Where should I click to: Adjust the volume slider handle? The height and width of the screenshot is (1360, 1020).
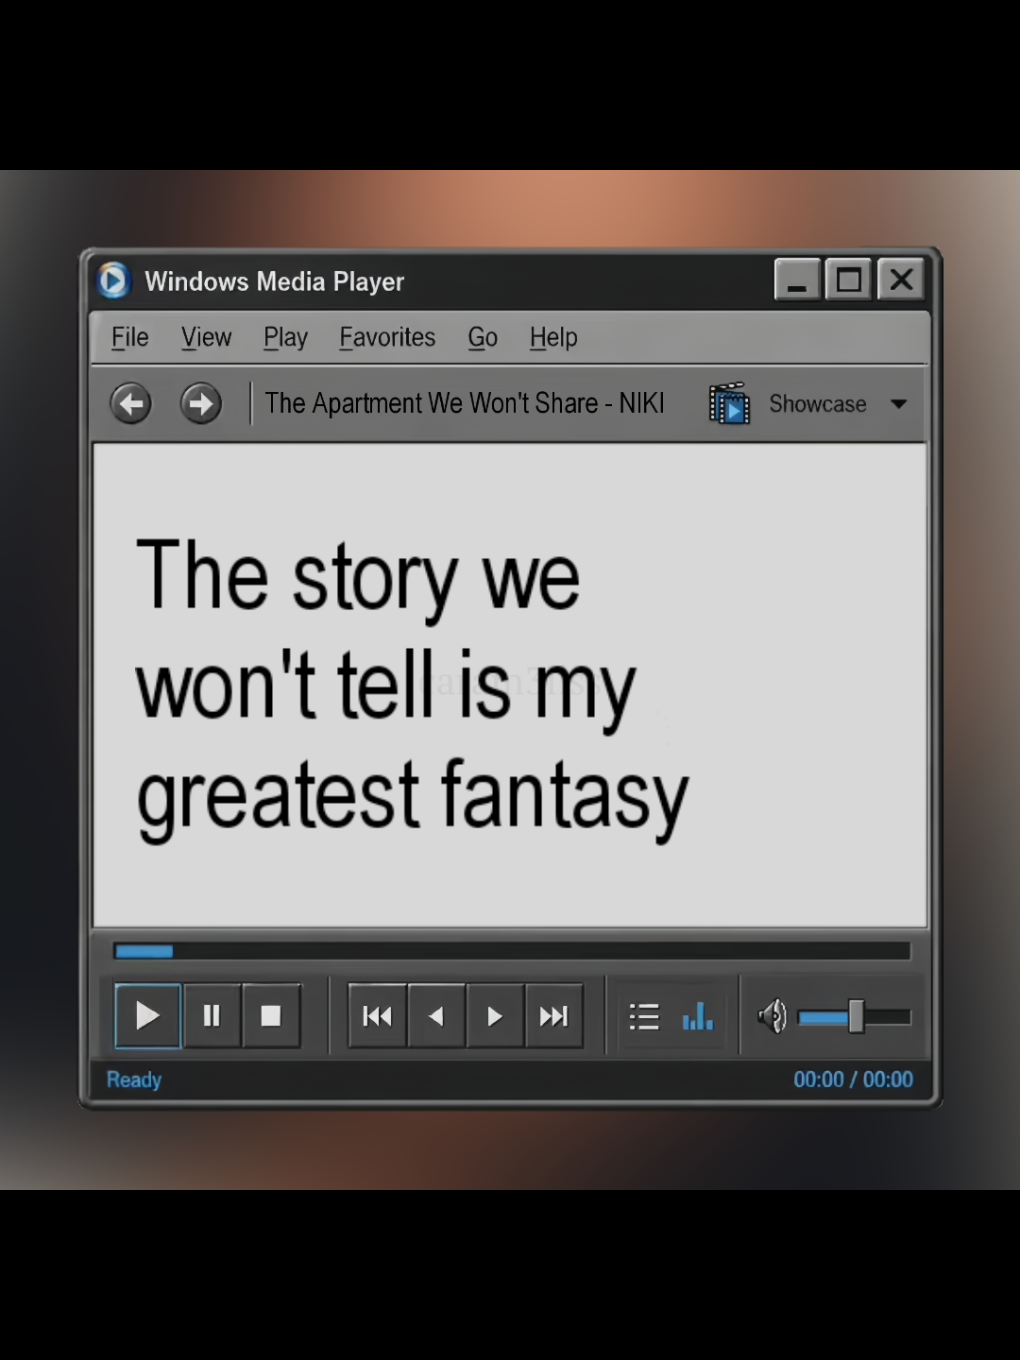pos(856,1016)
